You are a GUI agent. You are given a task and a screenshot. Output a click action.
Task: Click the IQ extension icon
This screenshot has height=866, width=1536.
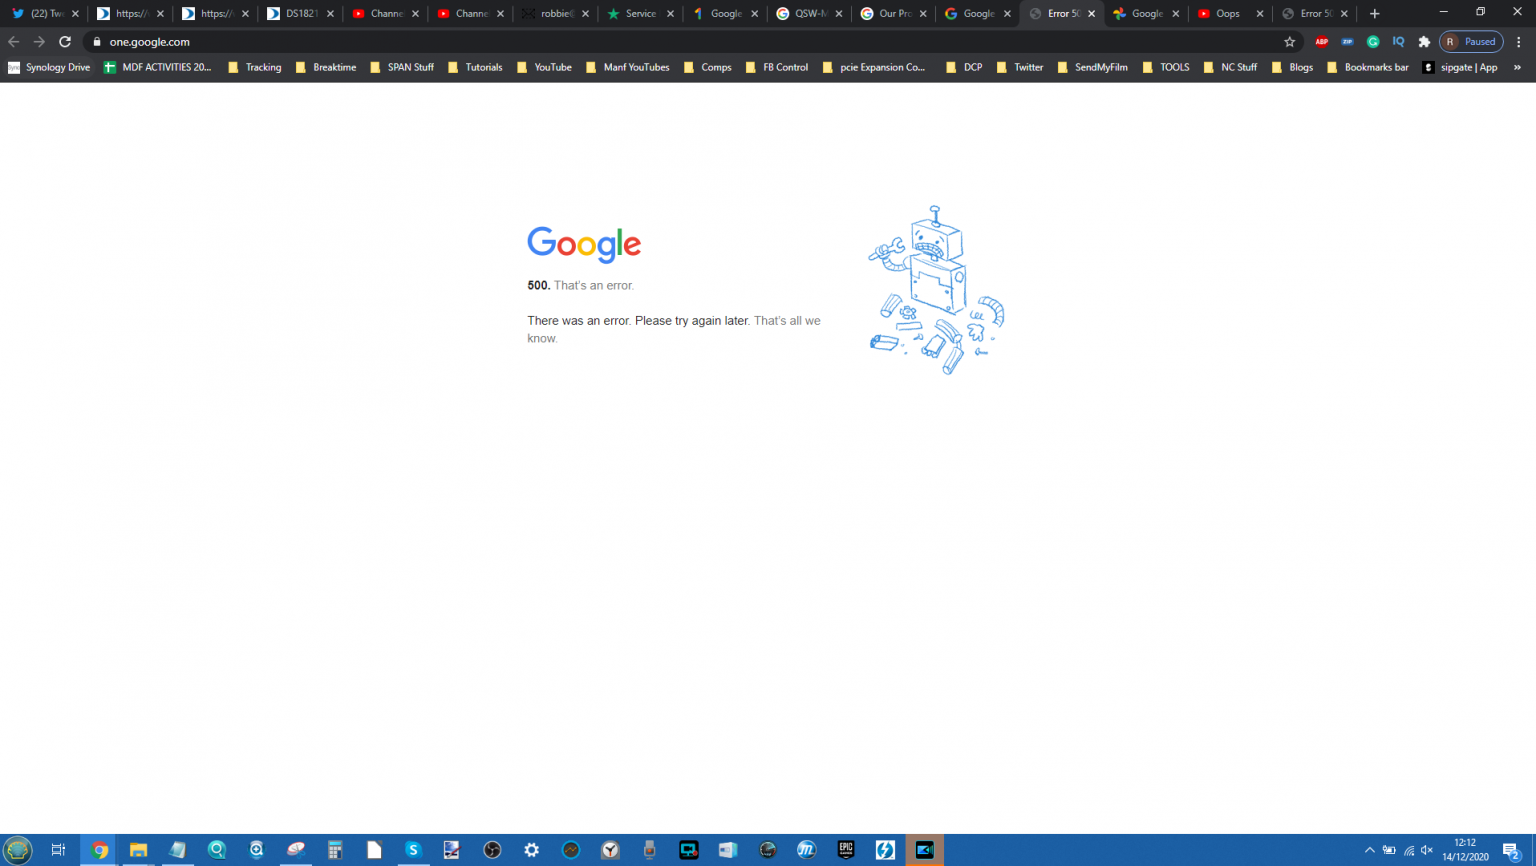pyautogui.click(x=1398, y=42)
